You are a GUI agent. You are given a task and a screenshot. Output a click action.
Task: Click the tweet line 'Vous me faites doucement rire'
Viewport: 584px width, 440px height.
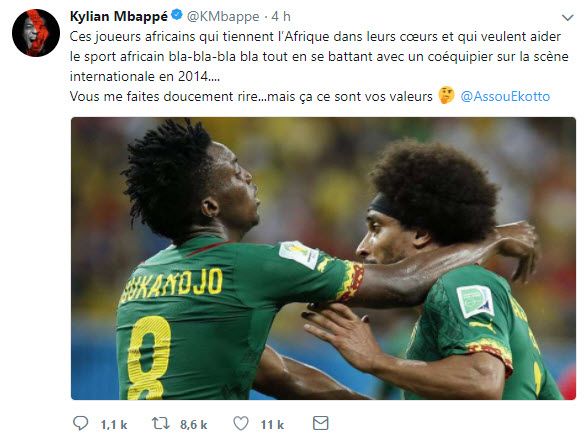[251, 96]
